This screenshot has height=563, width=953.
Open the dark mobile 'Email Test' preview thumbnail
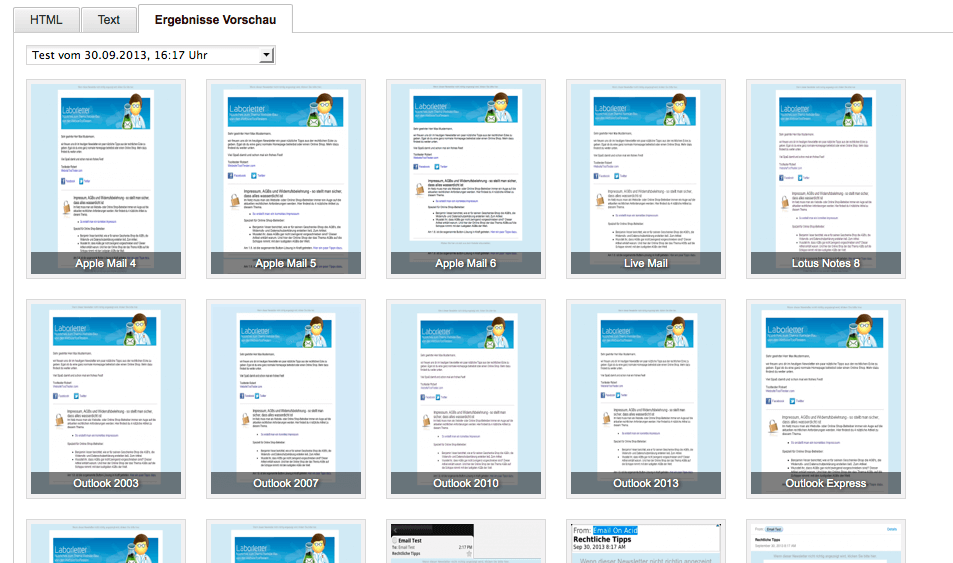[466, 541]
